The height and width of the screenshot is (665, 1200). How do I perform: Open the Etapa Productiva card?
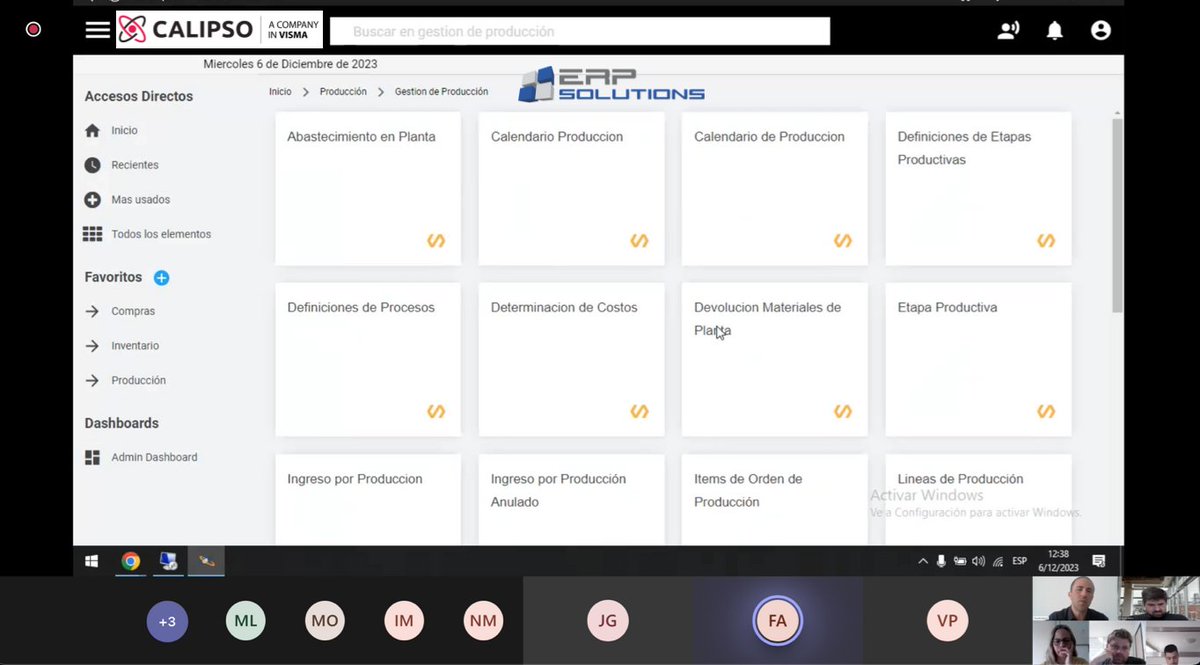point(978,359)
